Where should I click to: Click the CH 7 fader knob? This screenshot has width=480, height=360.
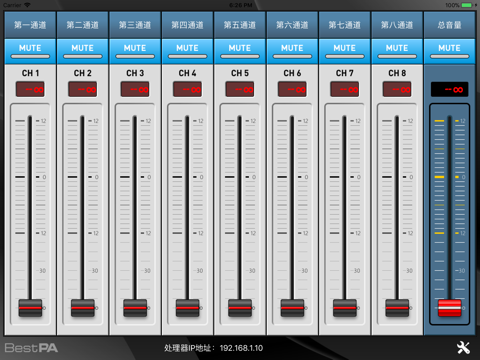point(345,308)
